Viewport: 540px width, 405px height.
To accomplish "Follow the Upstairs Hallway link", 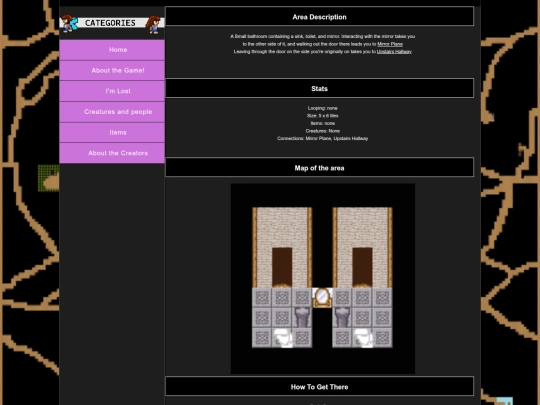I will (394, 52).
